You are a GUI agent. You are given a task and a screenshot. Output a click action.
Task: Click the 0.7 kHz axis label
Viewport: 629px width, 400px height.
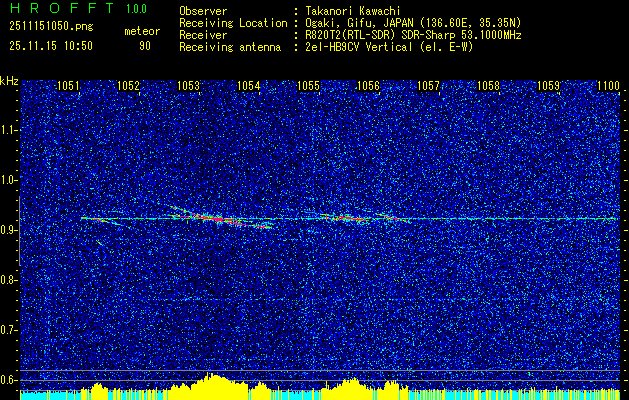click(x=8, y=330)
